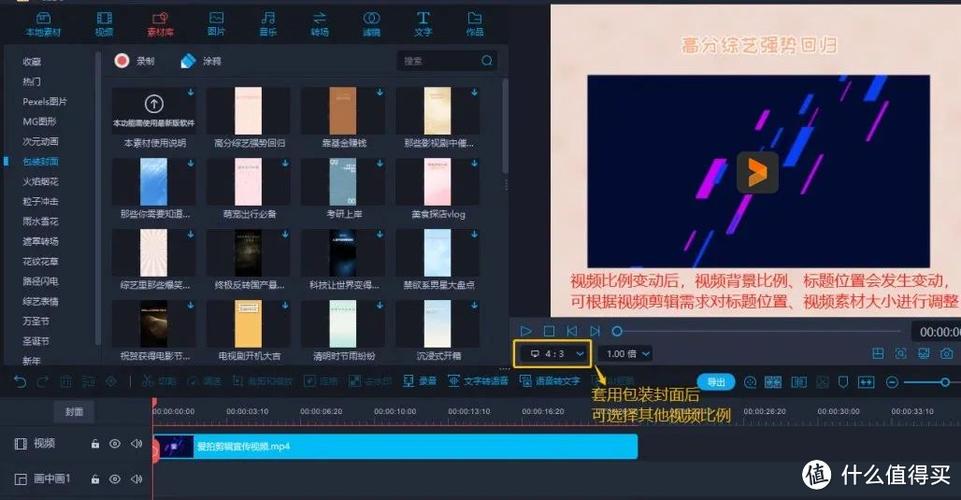This screenshot has width=961, height=500.
Task: Select the 涂鸦 doodle pen tool
Action: coord(201,61)
